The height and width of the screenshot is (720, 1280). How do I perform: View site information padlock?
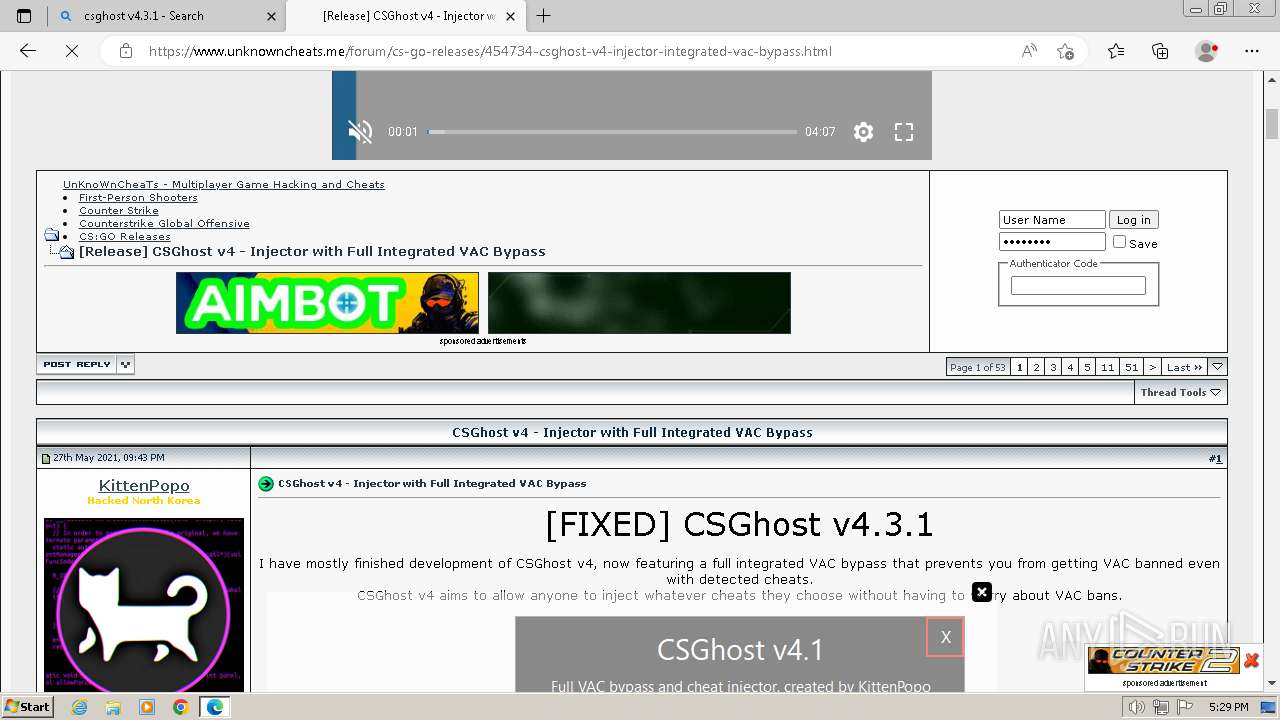[x=125, y=51]
